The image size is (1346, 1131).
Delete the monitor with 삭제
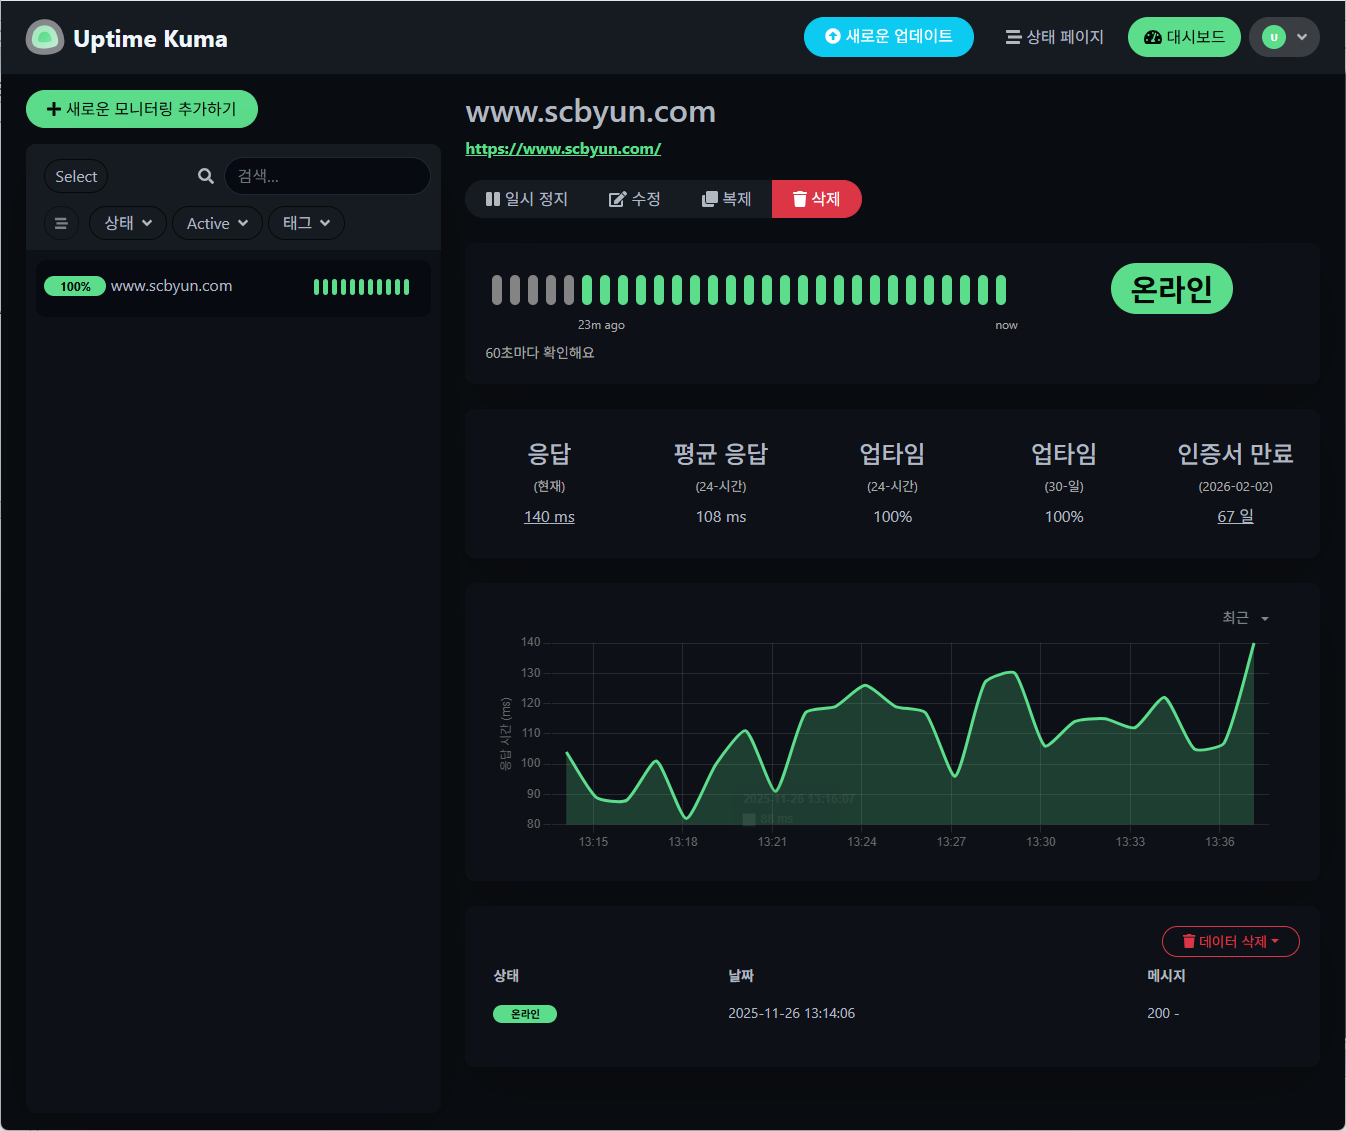[816, 199]
